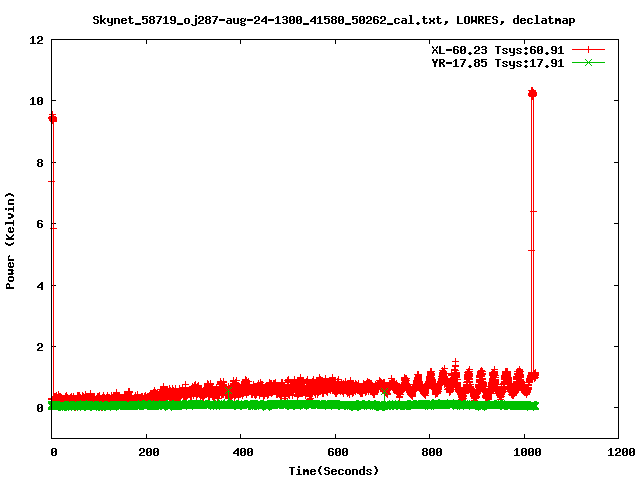Click the y-axis tick label 8
Image resolution: width=640 pixels, height=480 pixels.
pos(40,163)
